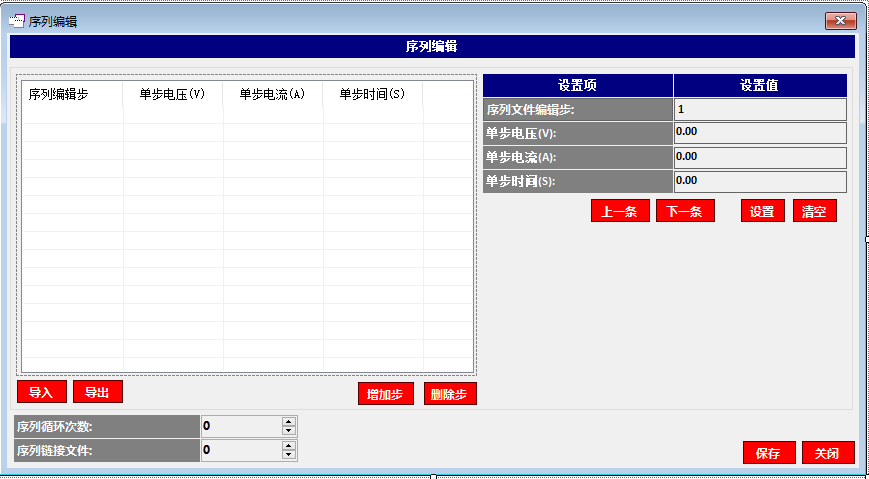Screen dimensions: 869x479
Task: Click the 单步电流(A) value field
Action: coord(760,158)
